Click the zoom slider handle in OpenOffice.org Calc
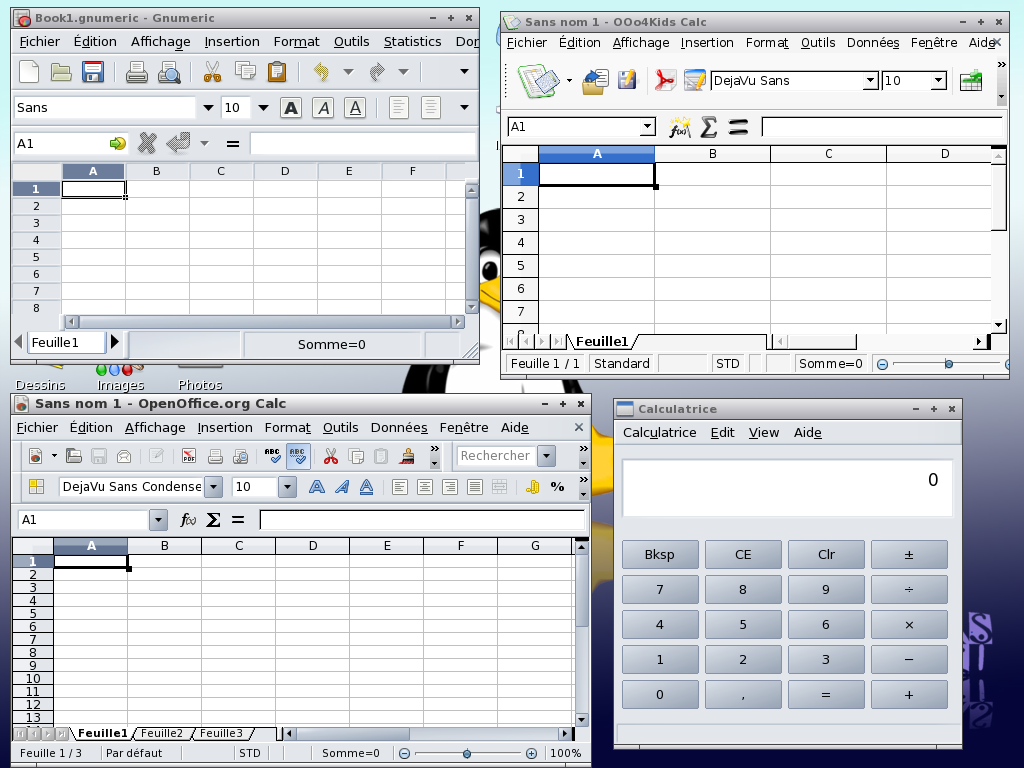Screen dimensions: 1024x768 coord(466,754)
